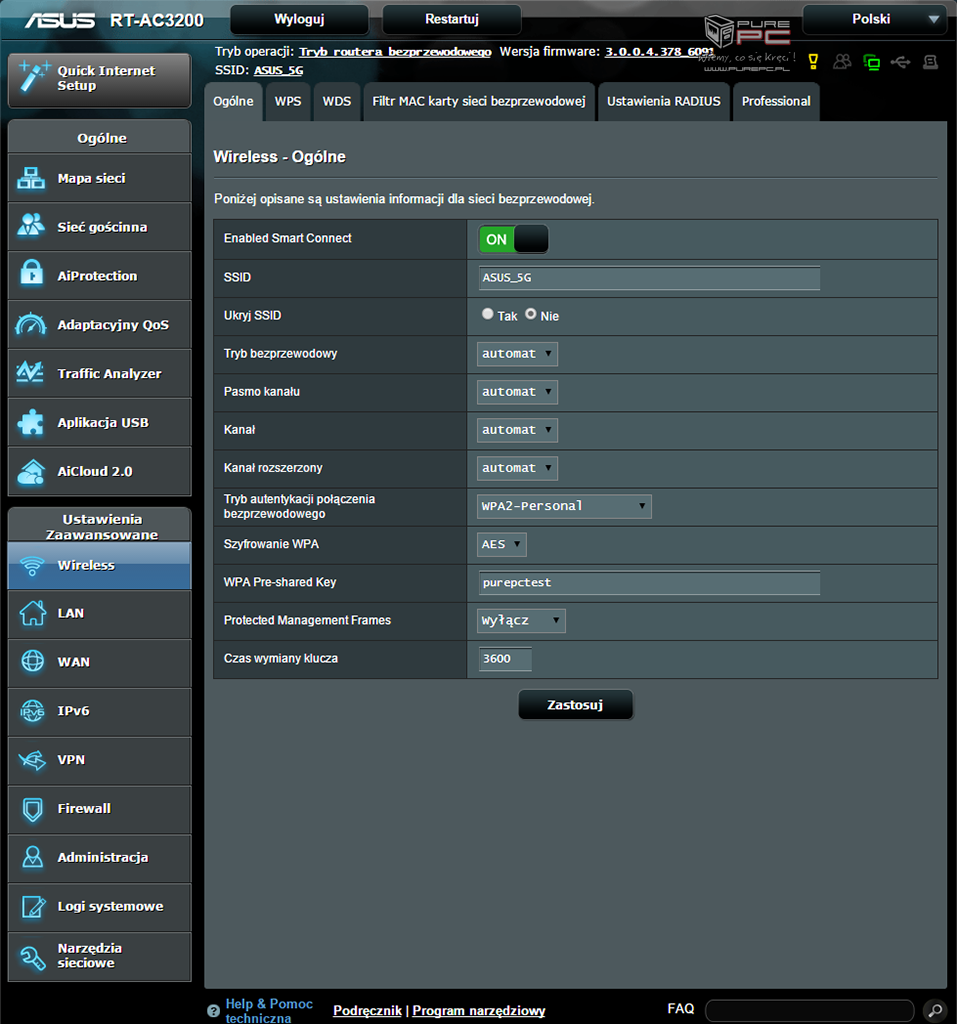The width and height of the screenshot is (957, 1024).
Task: Click the firmware version 3.0.0.4.378 link
Action: click(658, 52)
